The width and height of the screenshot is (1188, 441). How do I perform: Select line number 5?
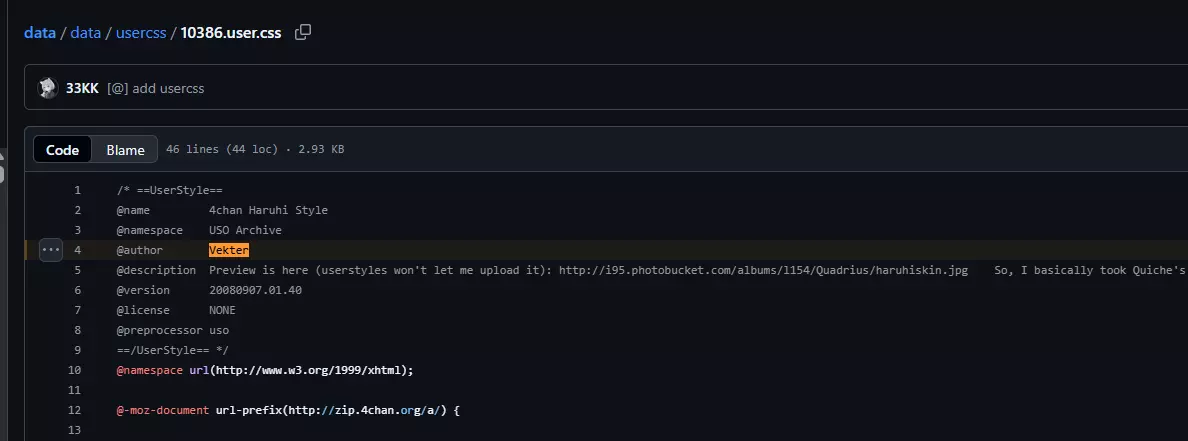77,270
